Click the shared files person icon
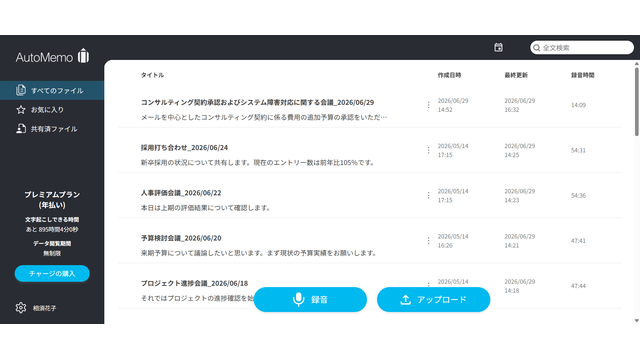640x360 pixels. 21,129
